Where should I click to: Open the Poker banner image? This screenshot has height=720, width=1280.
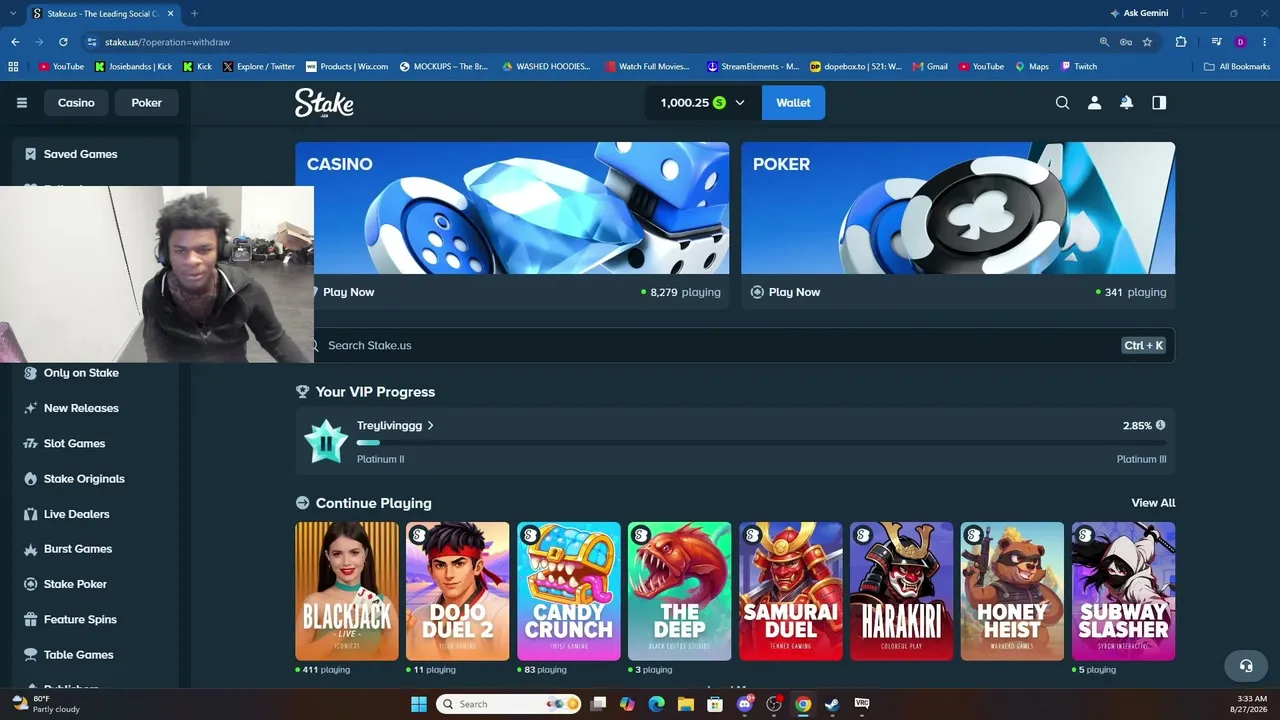coord(958,208)
